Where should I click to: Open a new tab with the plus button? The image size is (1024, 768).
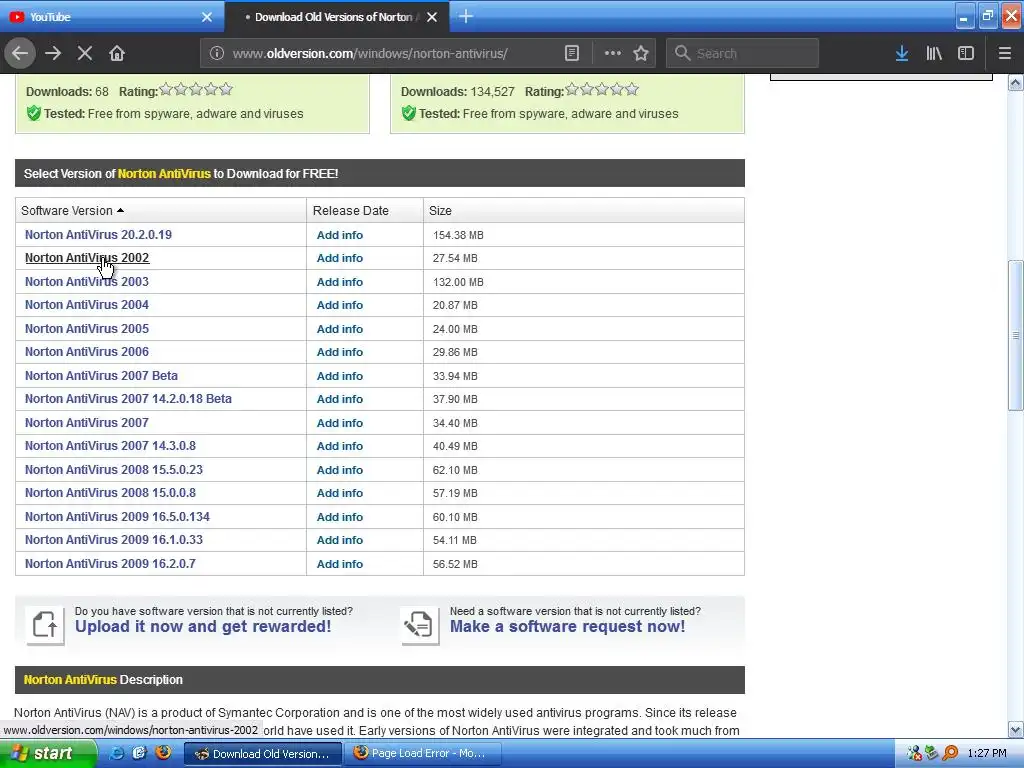(466, 16)
